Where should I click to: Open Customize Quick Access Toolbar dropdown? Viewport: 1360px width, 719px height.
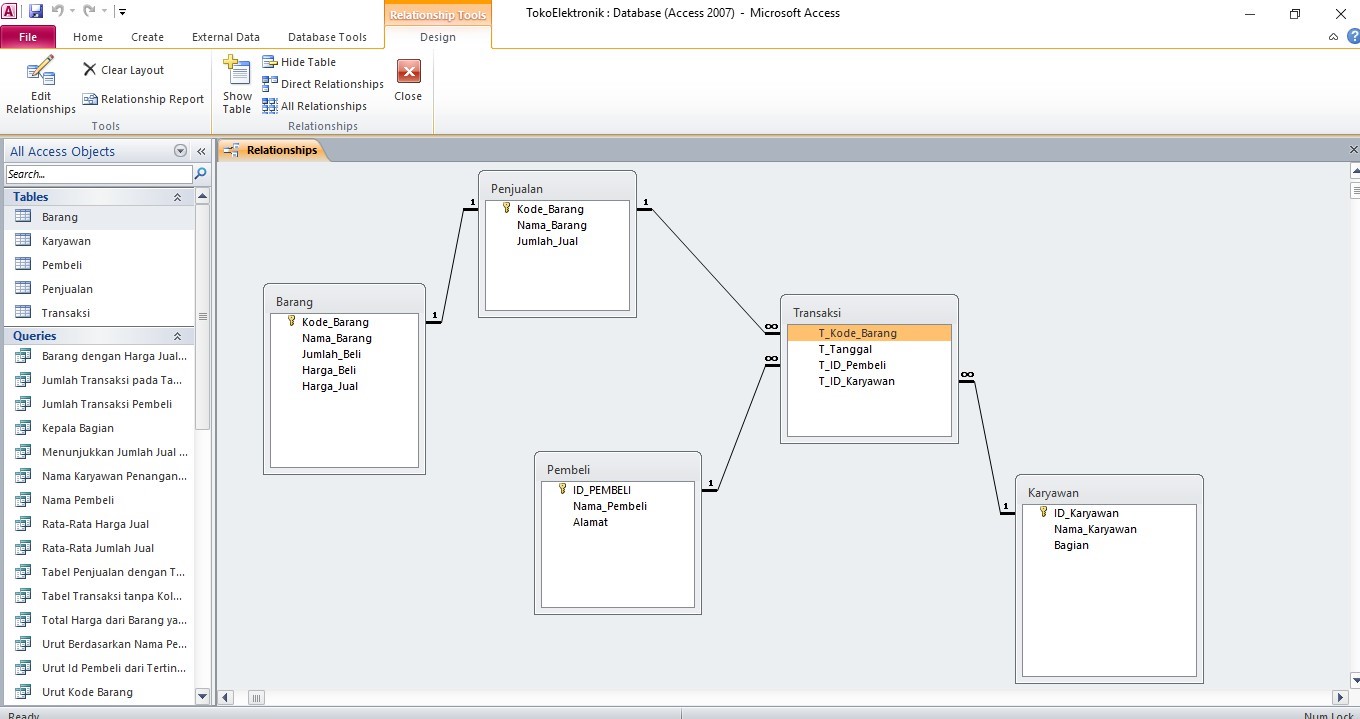click(122, 12)
